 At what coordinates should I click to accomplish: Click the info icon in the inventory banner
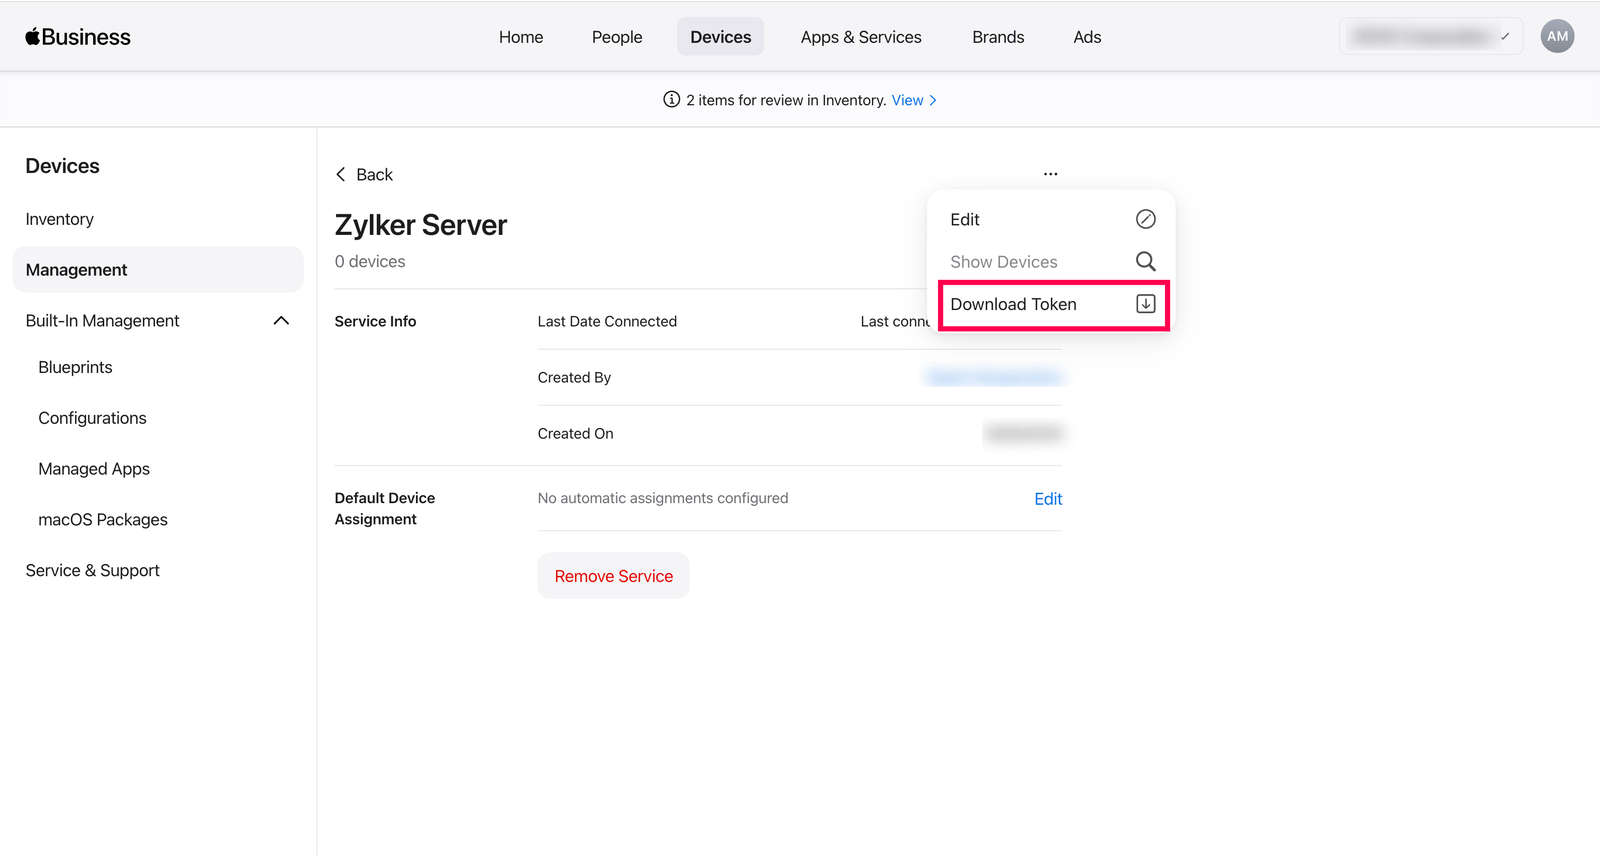(672, 100)
